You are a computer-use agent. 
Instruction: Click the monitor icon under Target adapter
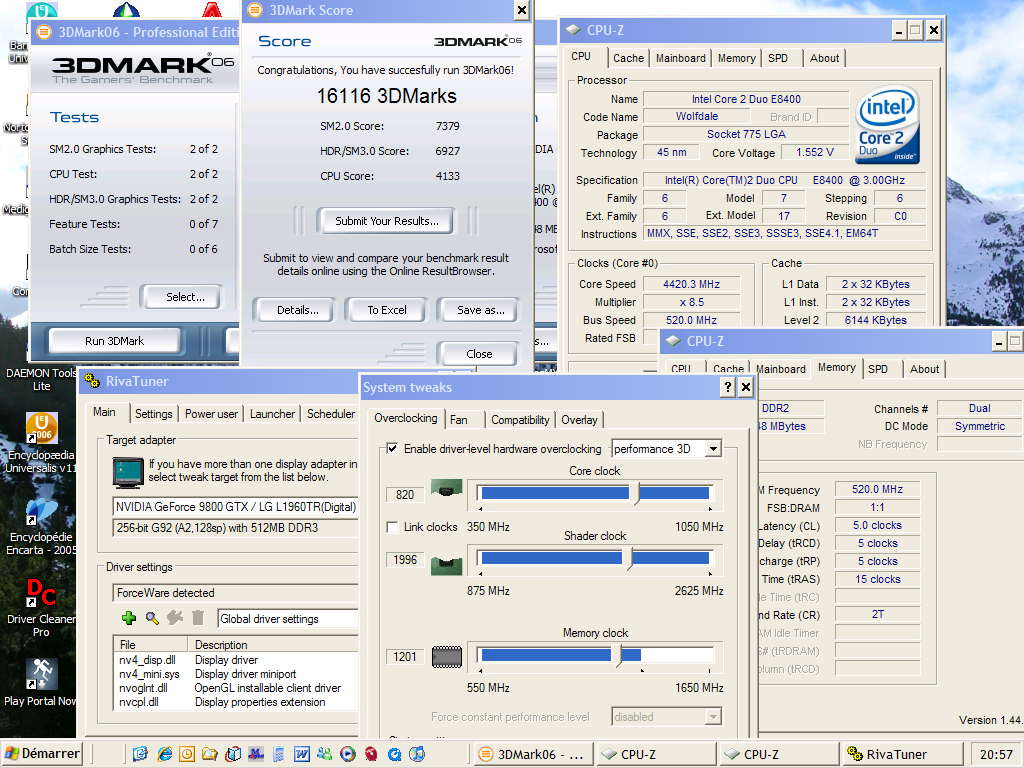128,473
